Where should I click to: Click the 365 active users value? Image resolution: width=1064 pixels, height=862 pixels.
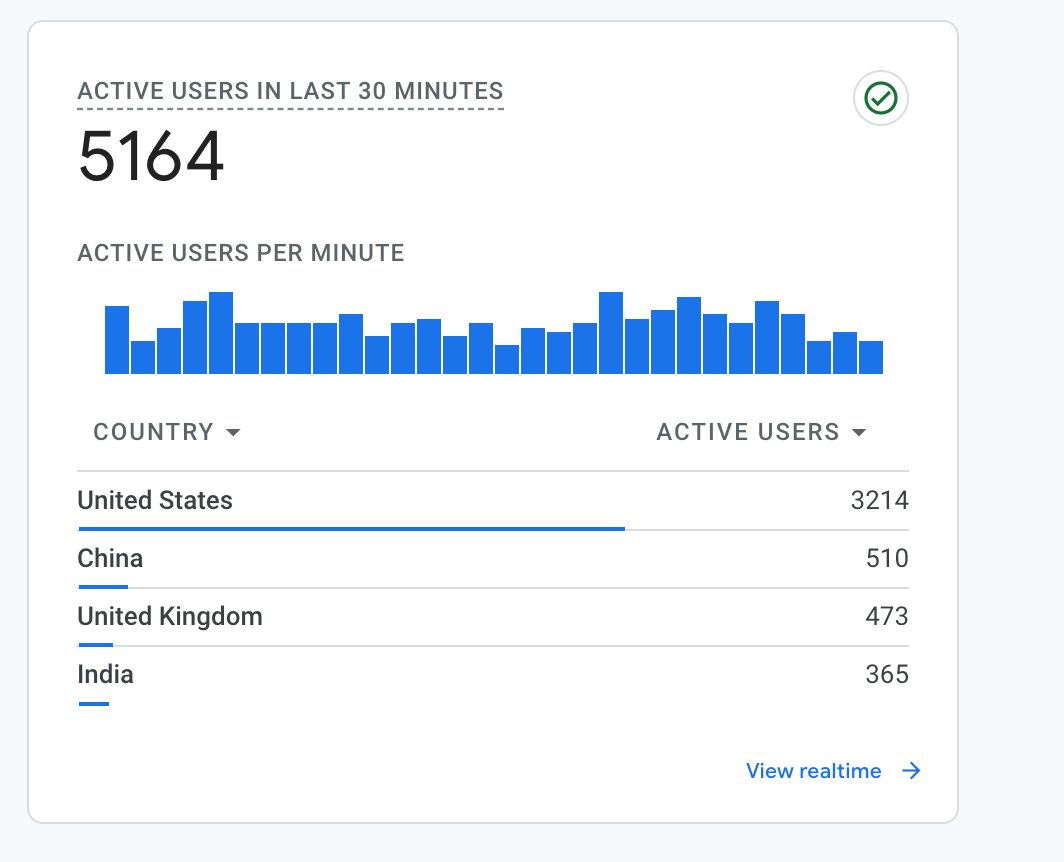click(x=887, y=674)
